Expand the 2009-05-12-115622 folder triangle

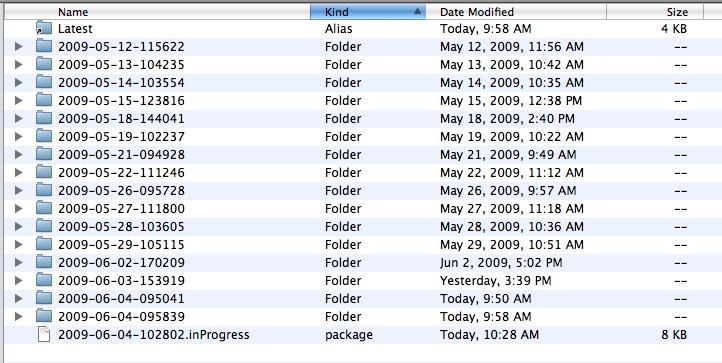coord(18,47)
